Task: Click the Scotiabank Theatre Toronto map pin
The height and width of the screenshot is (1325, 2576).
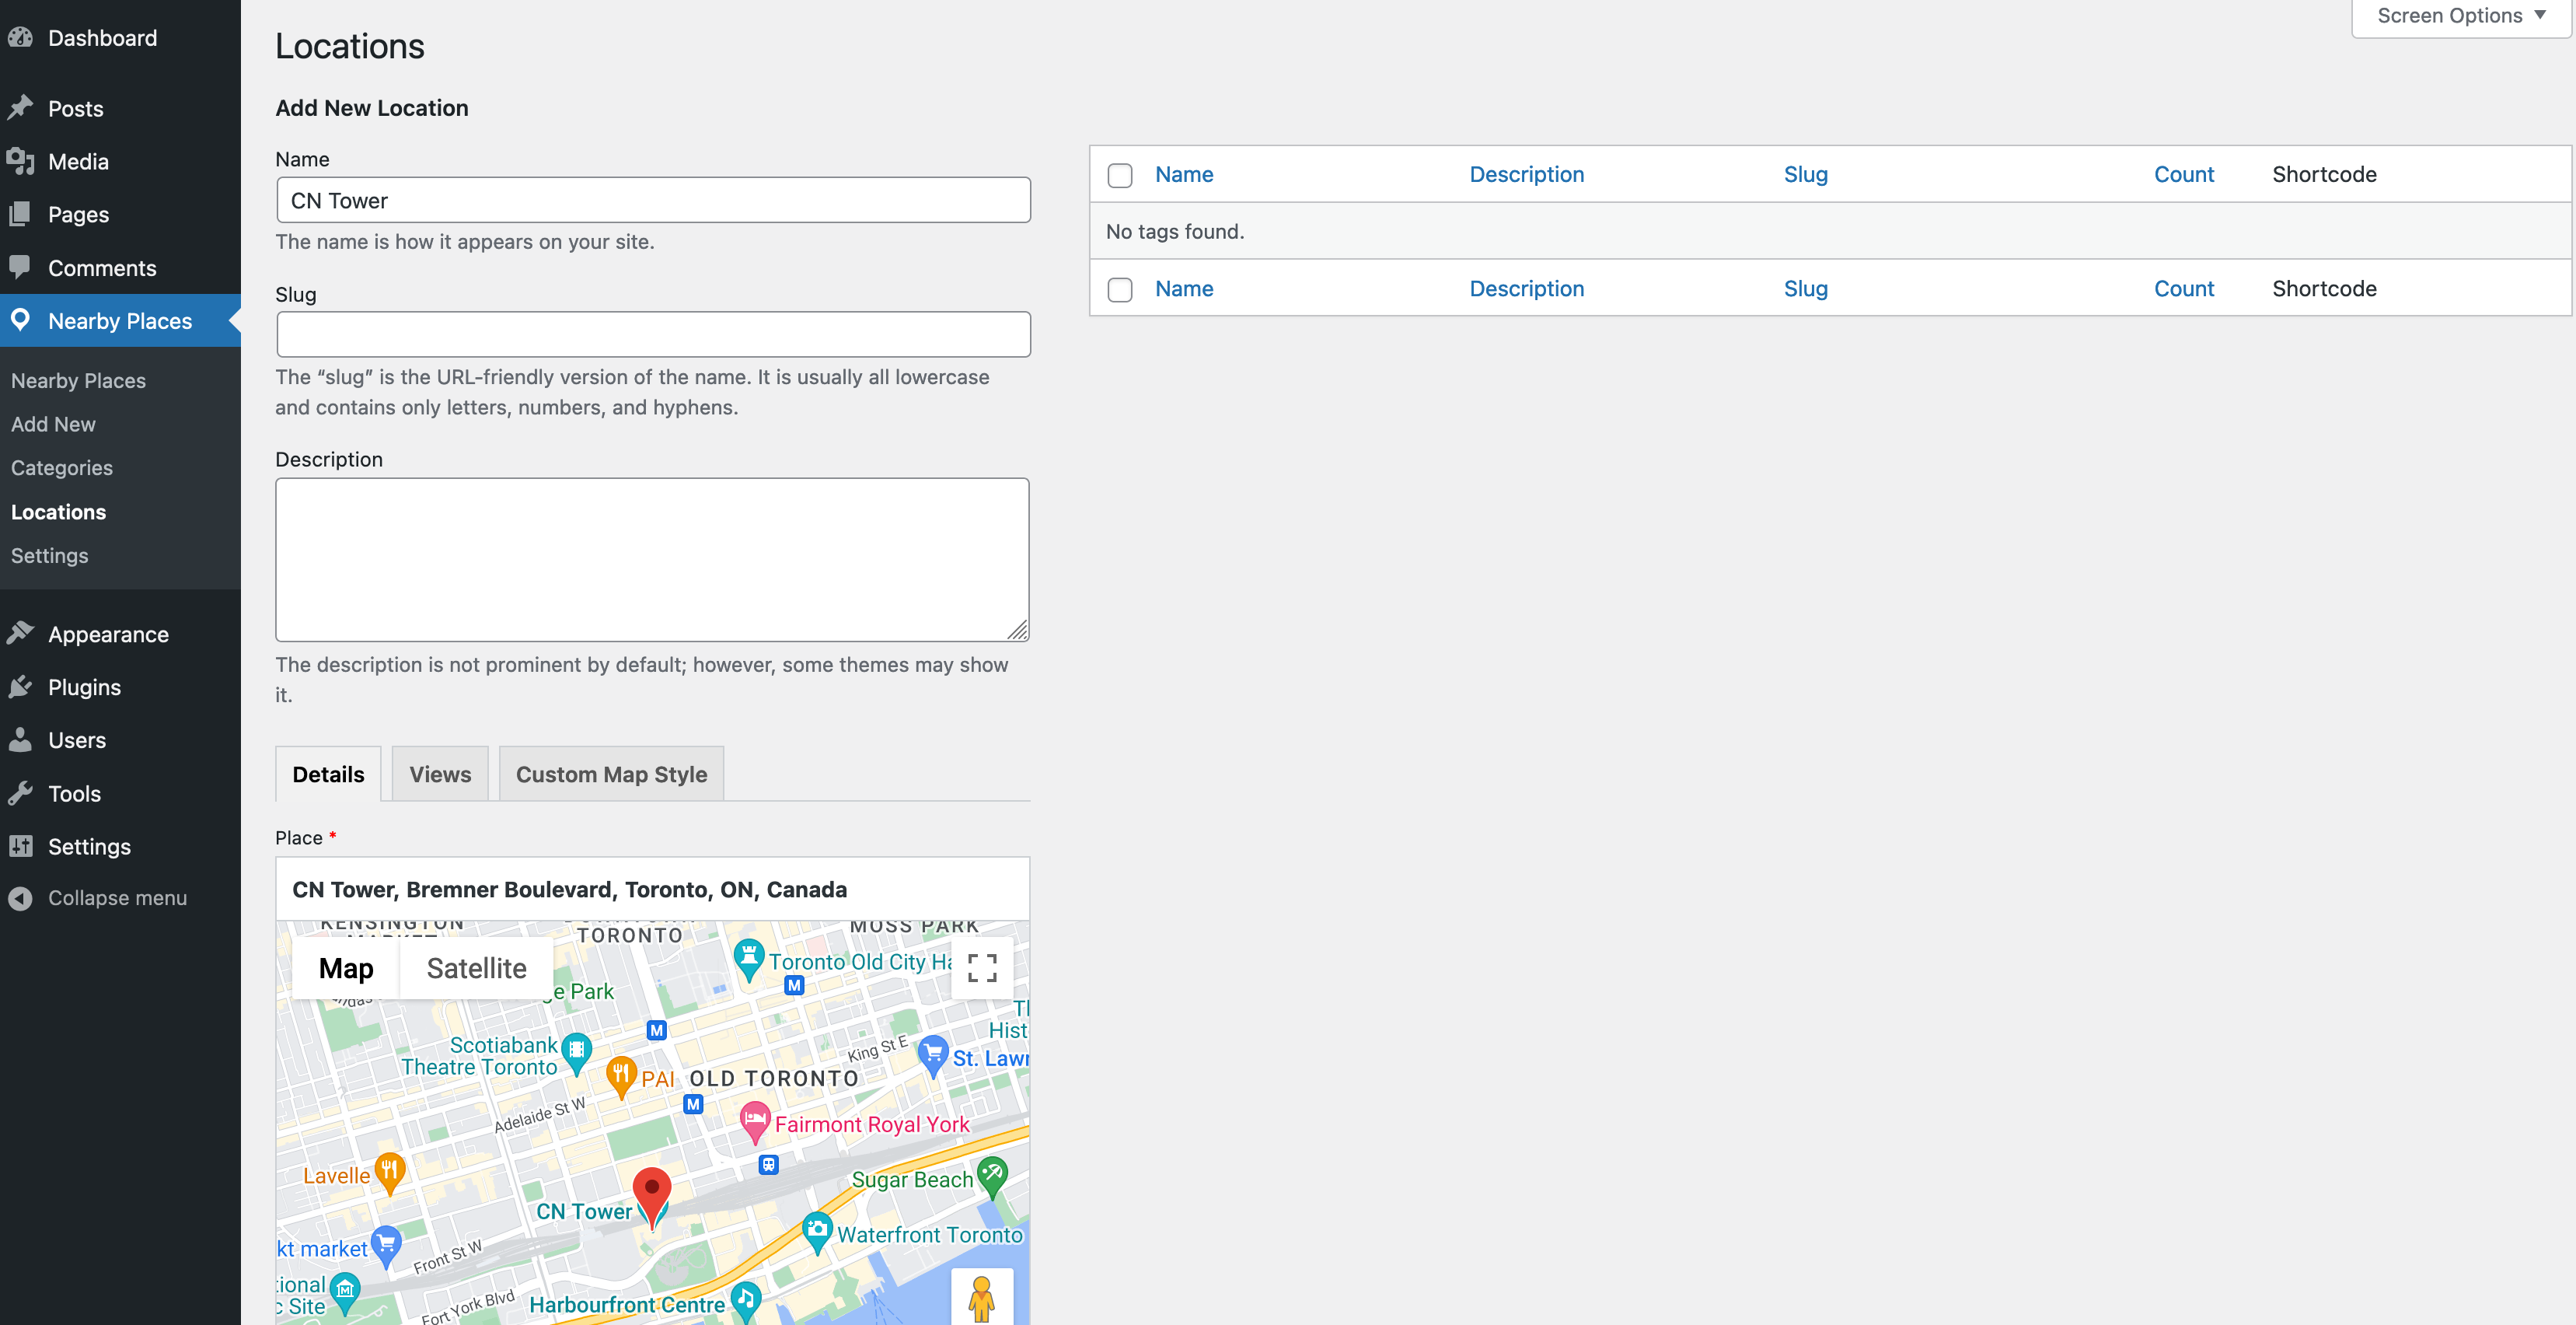Action: point(576,1053)
